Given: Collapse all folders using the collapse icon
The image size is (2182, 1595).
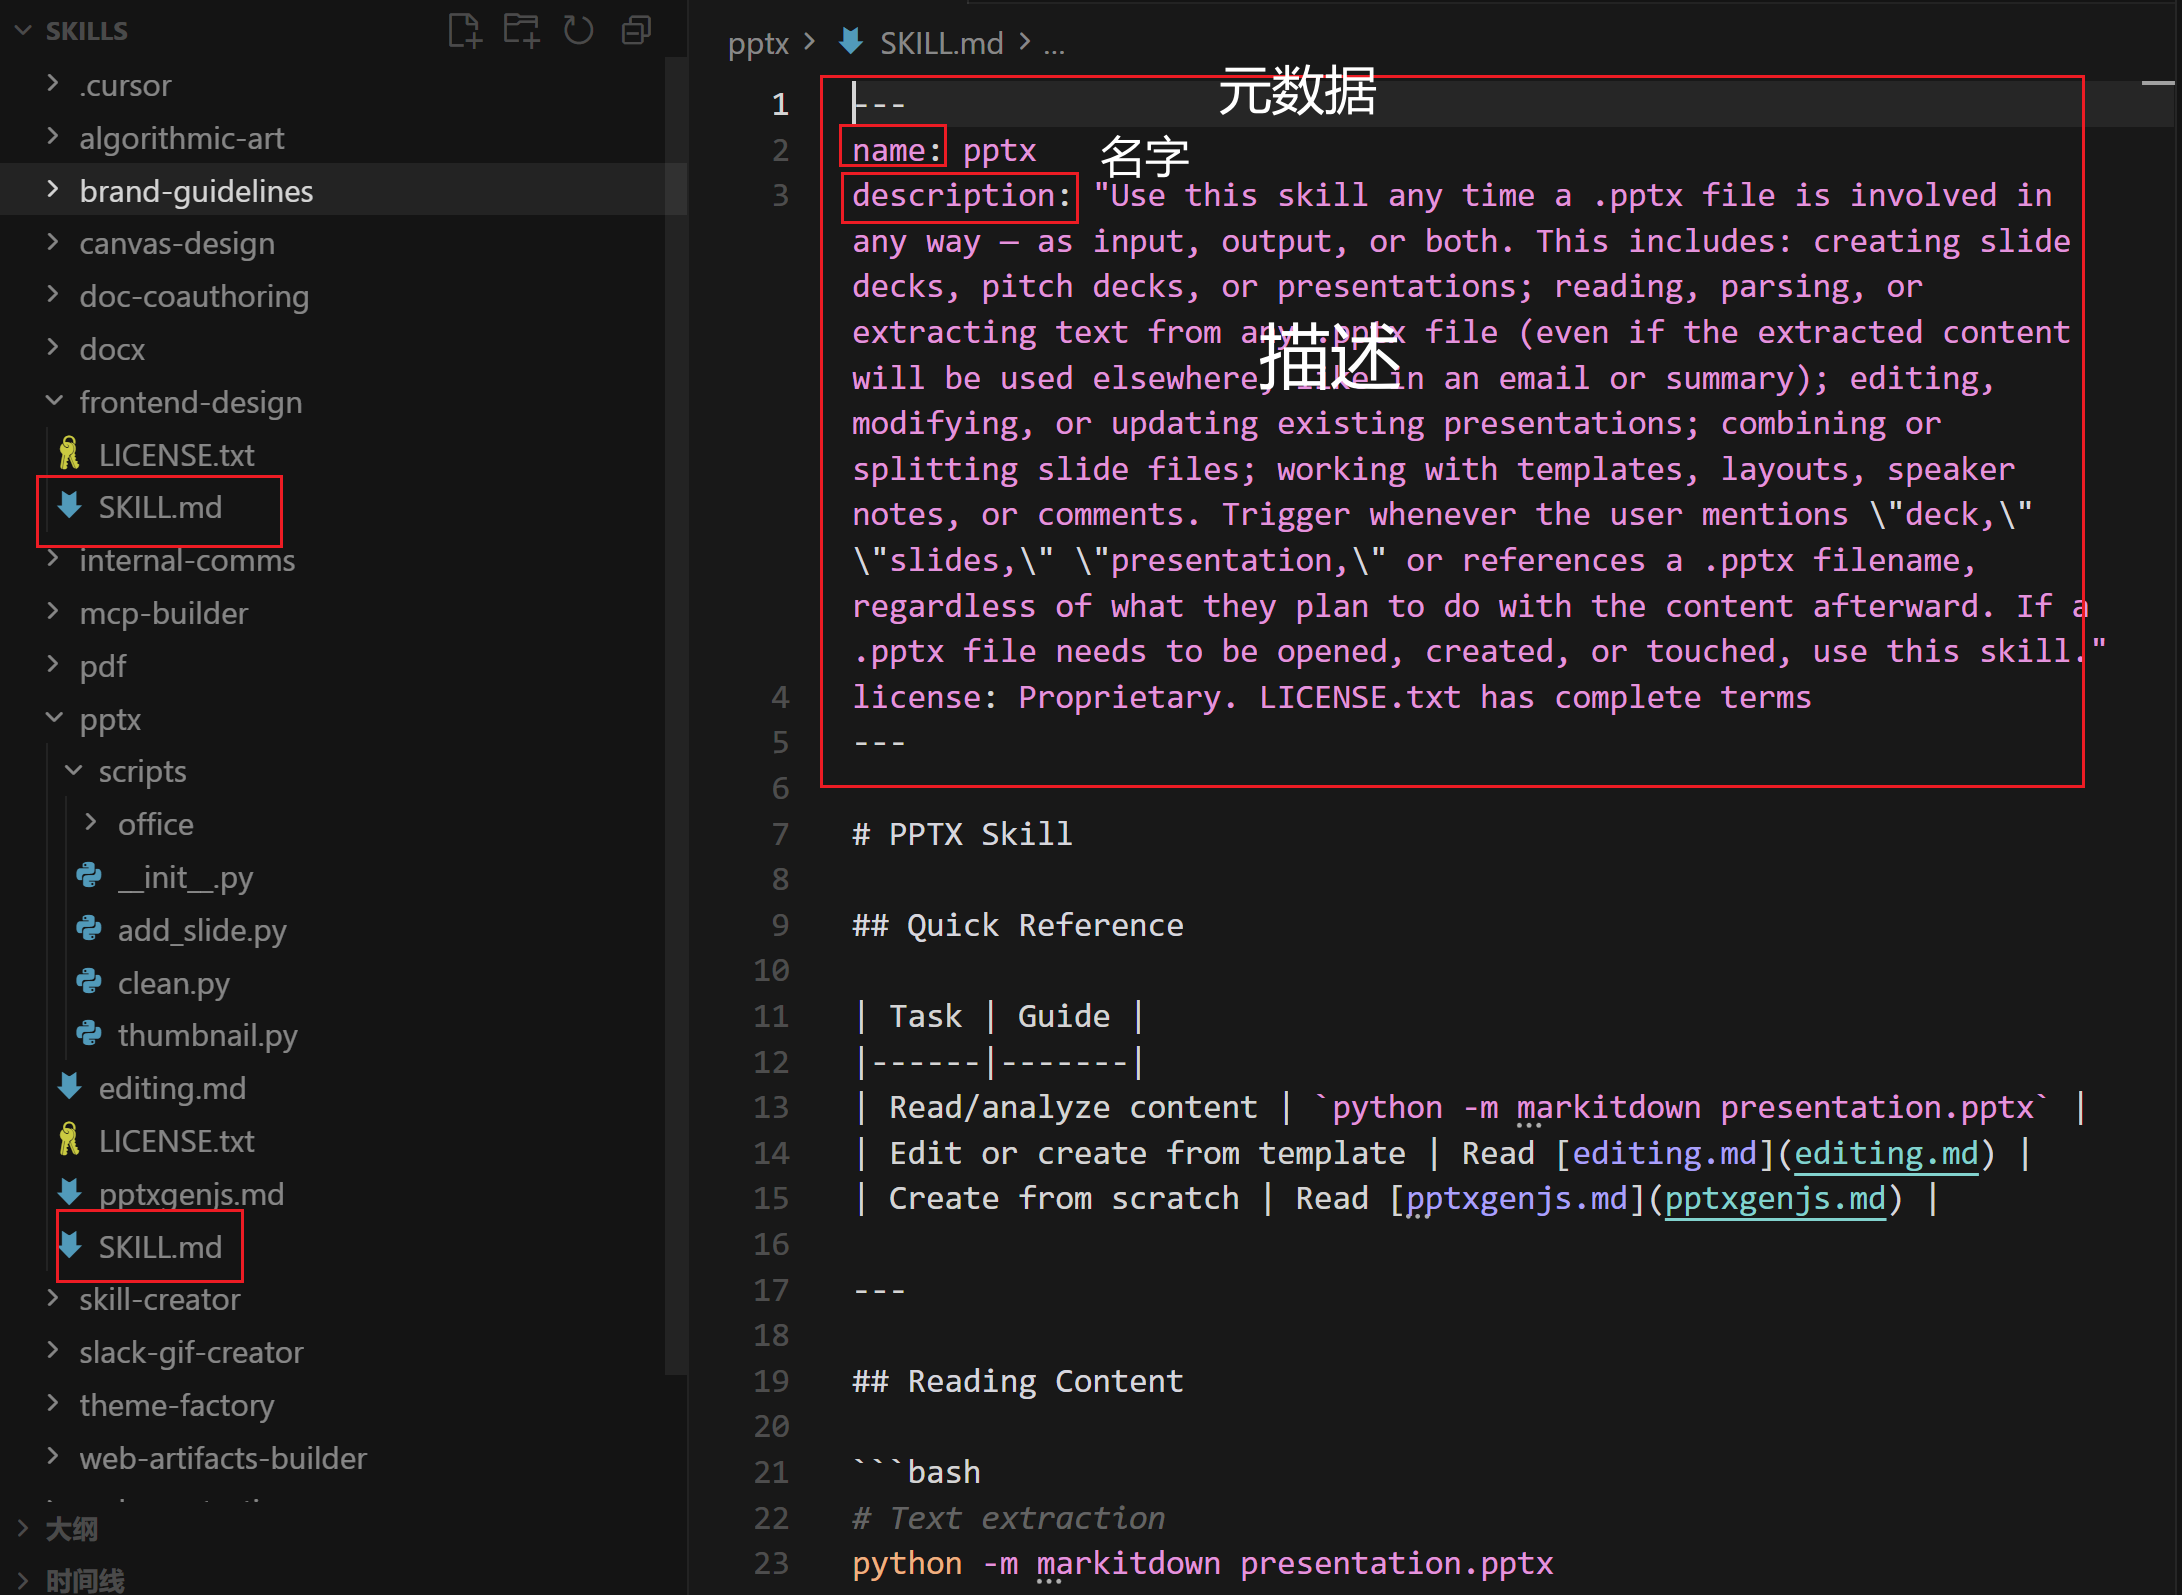Looking at the screenshot, I should click(636, 30).
